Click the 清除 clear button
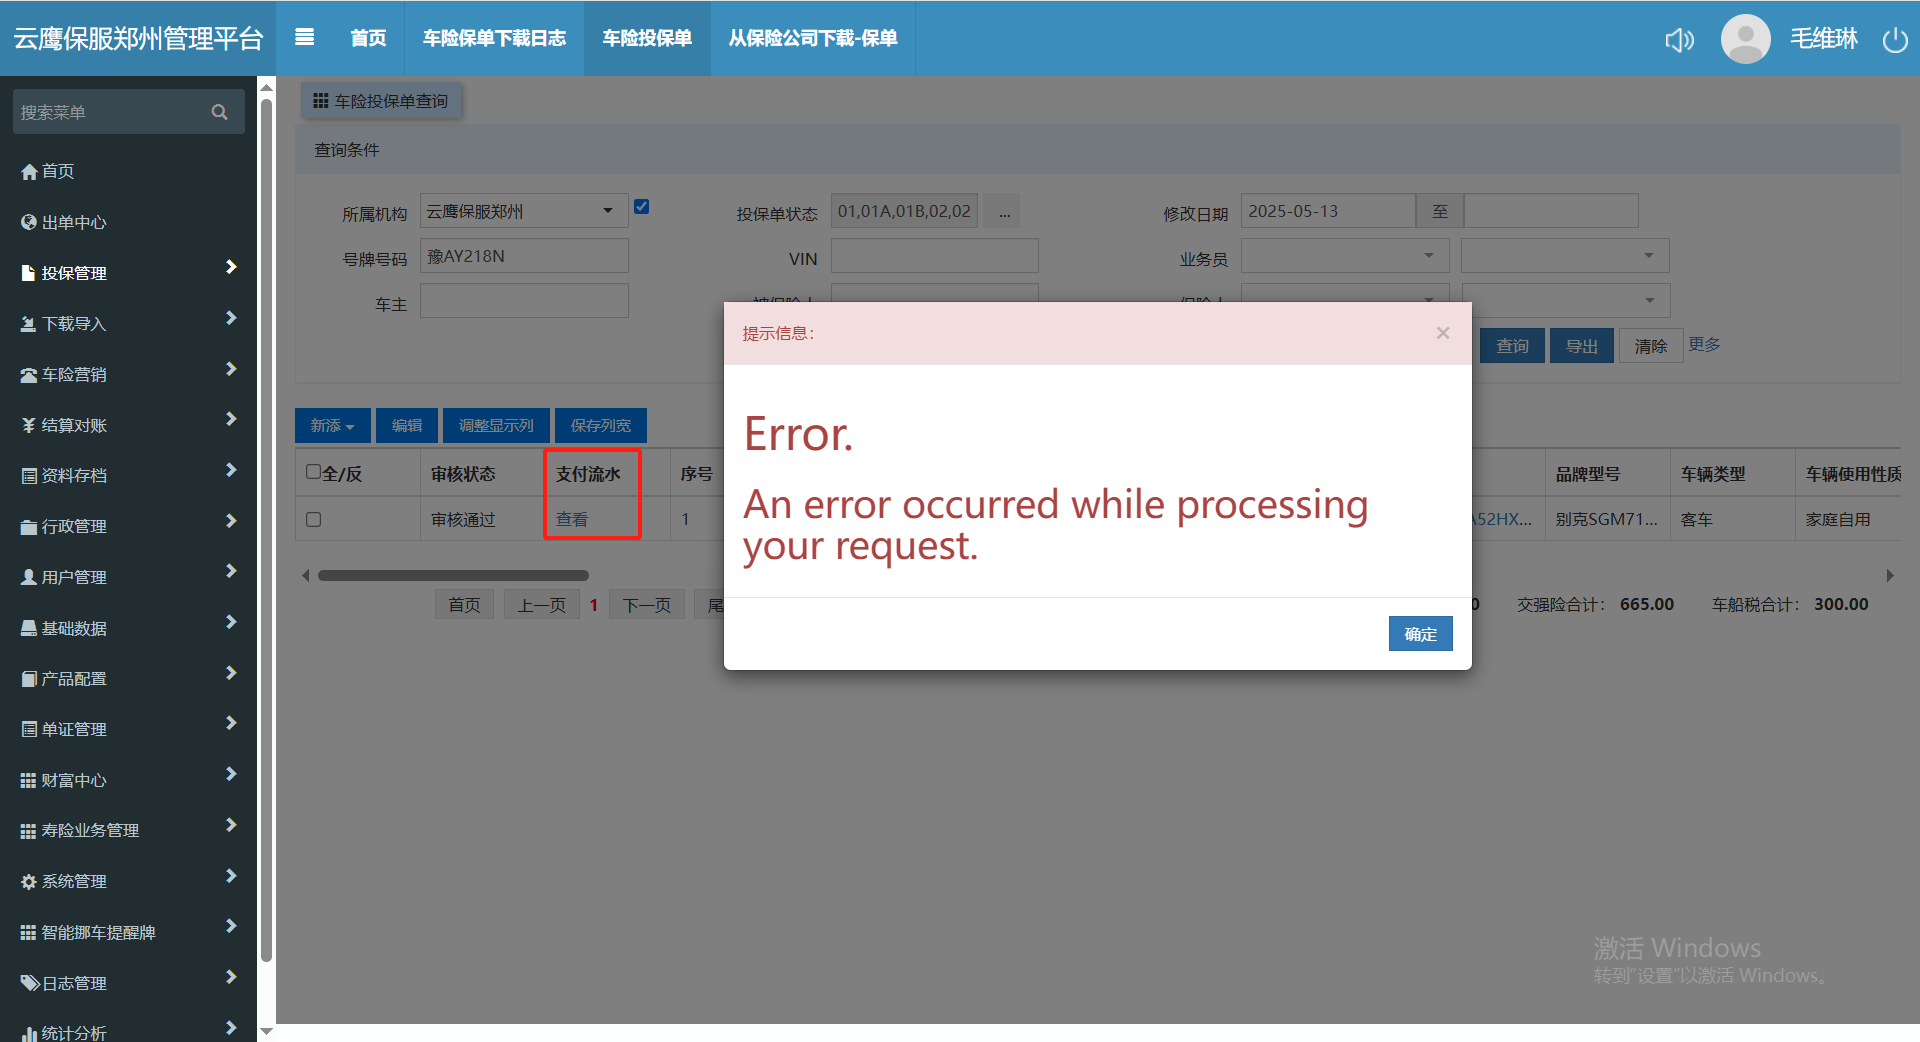 click(x=1651, y=346)
